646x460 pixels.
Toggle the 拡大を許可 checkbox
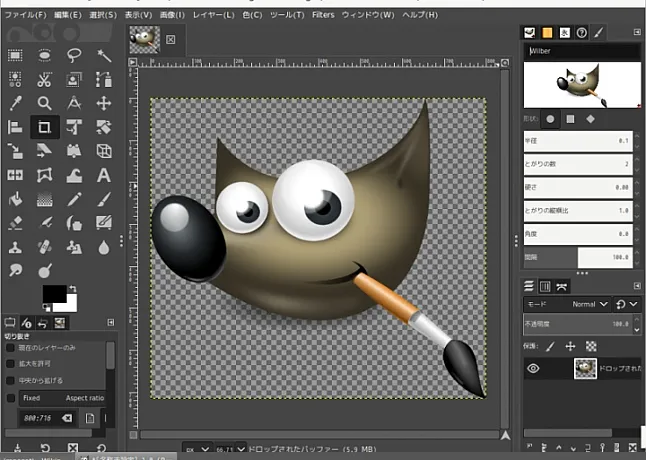[x=11, y=363]
